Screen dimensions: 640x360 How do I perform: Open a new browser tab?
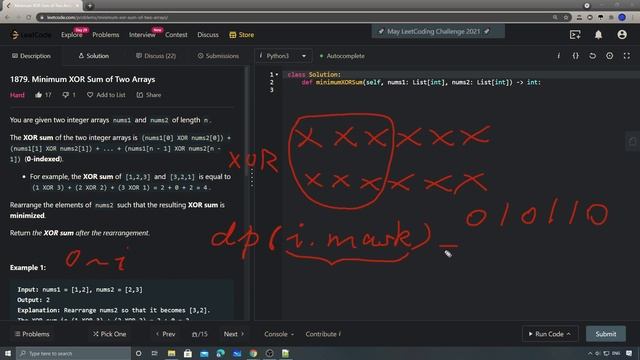point(90,6)
